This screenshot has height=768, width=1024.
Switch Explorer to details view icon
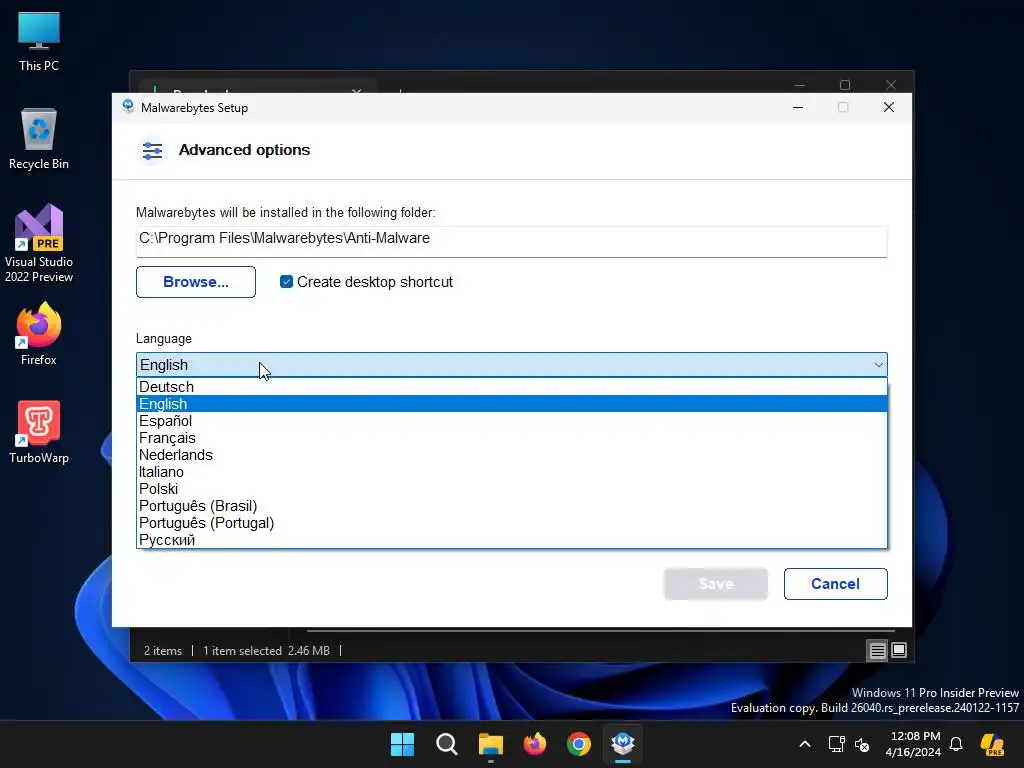(877, 650)
